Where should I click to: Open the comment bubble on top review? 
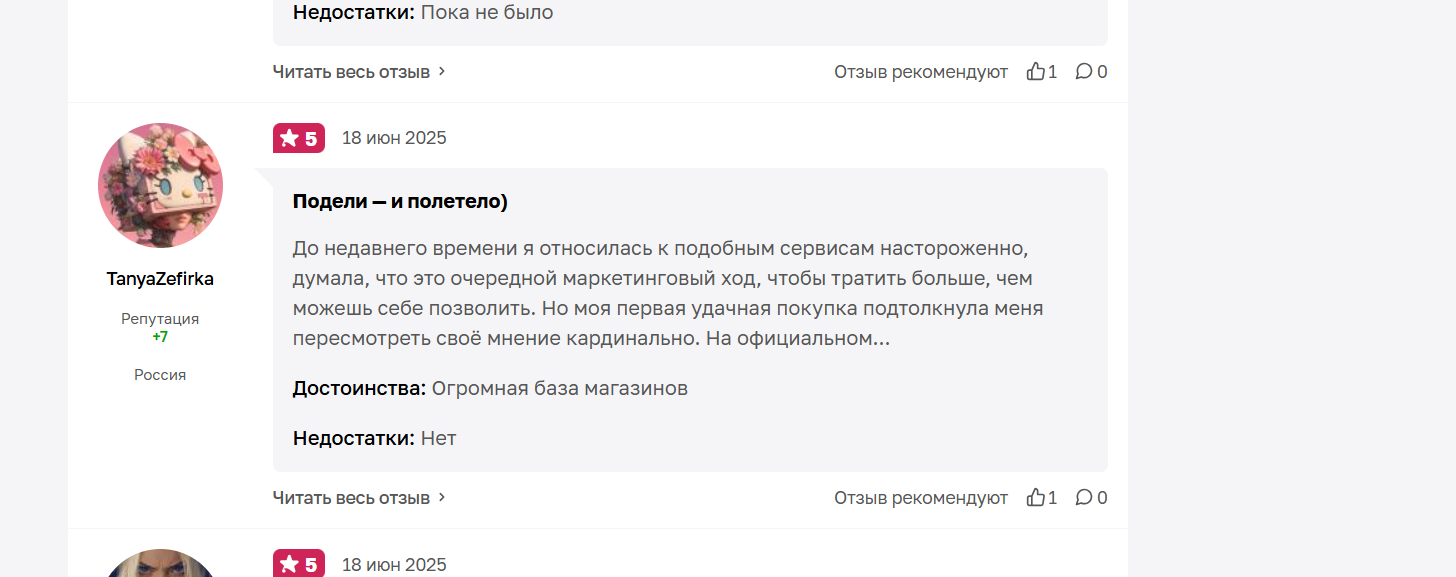tap(1091, 71)
